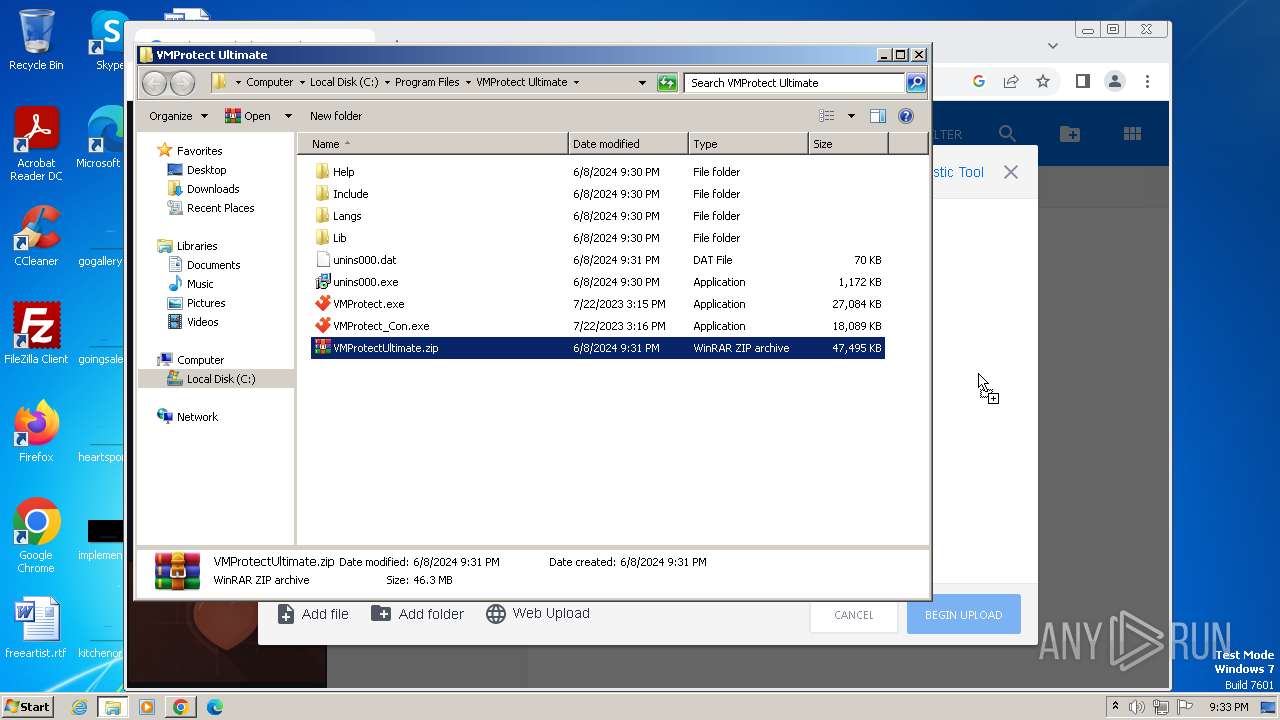Image resolution: width=1280 pixels, height=720 pixels.
Task: Click the BEGIN UPLOAD button
Action: click(x=963, y=615)
